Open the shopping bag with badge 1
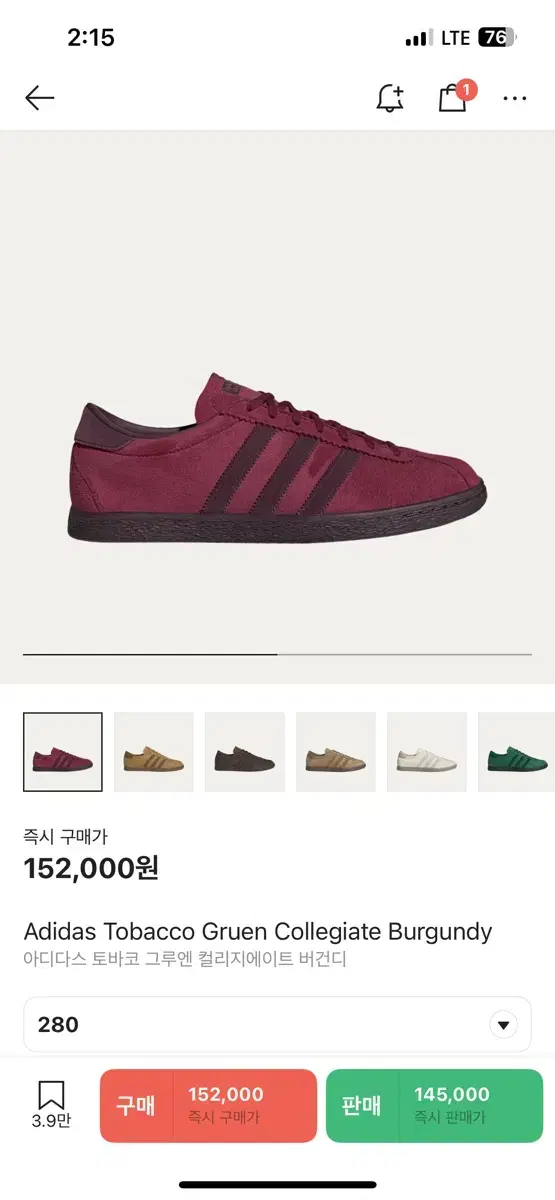Screen dimensions: 555x1200 click(x=456, y=96)
